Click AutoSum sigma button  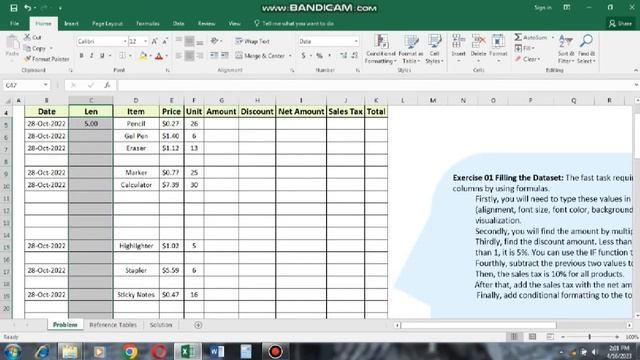click(x=530, y=37)
